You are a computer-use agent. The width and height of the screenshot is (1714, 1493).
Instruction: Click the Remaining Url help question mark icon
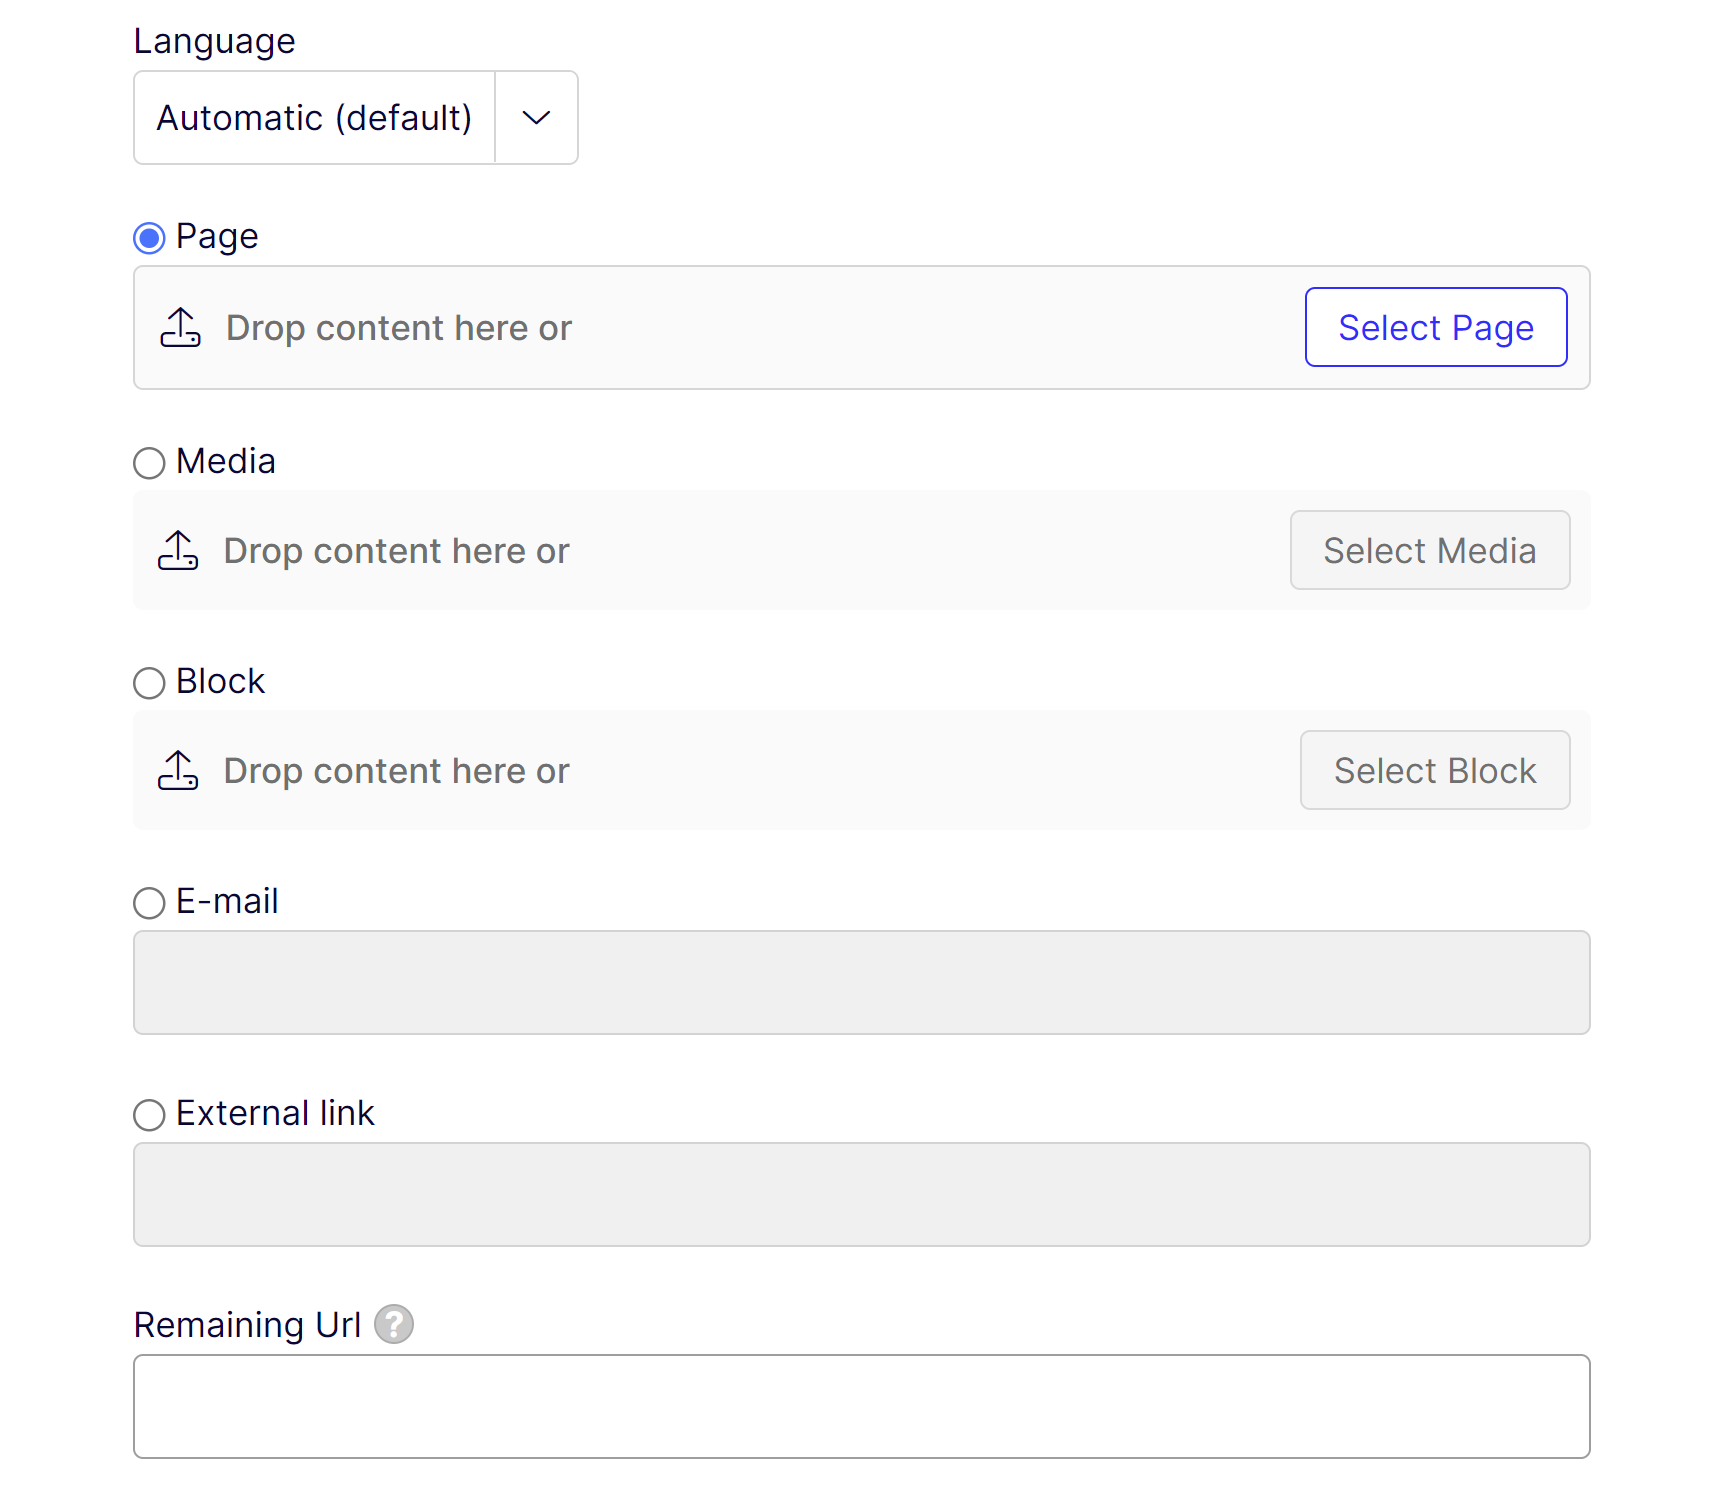(x=394, y=1324)
